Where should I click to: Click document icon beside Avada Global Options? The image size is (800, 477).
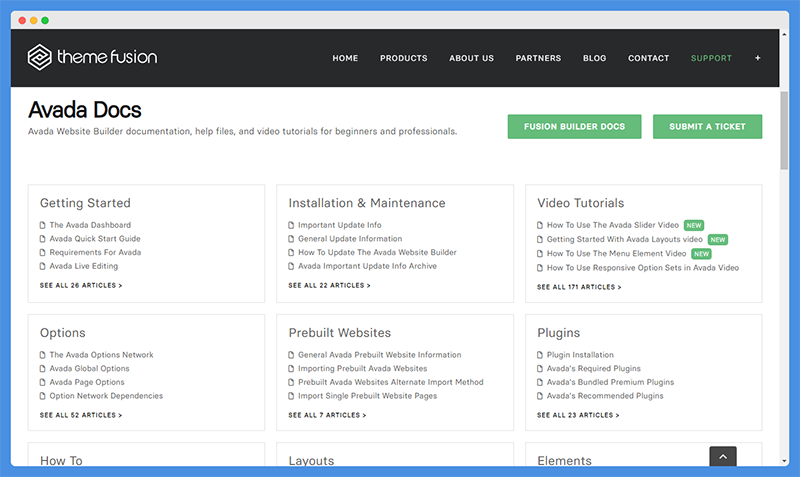(42, 368)
